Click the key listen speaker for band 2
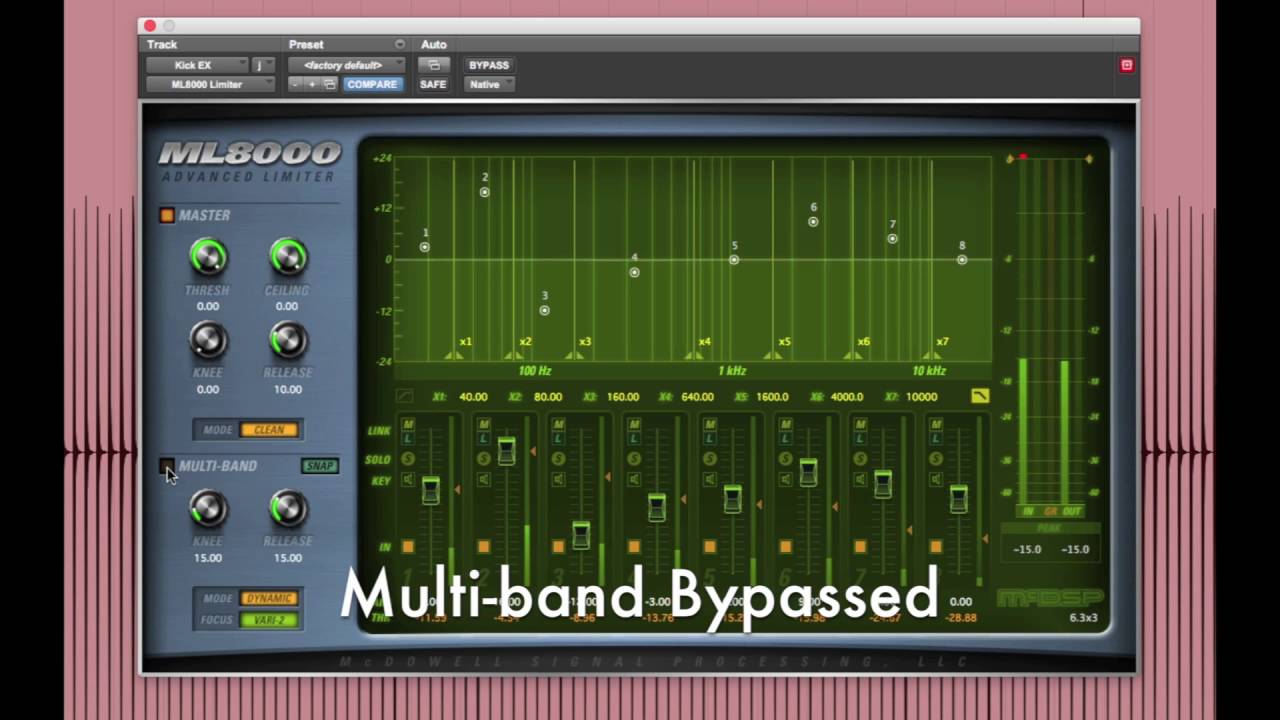 pos(483,480)
